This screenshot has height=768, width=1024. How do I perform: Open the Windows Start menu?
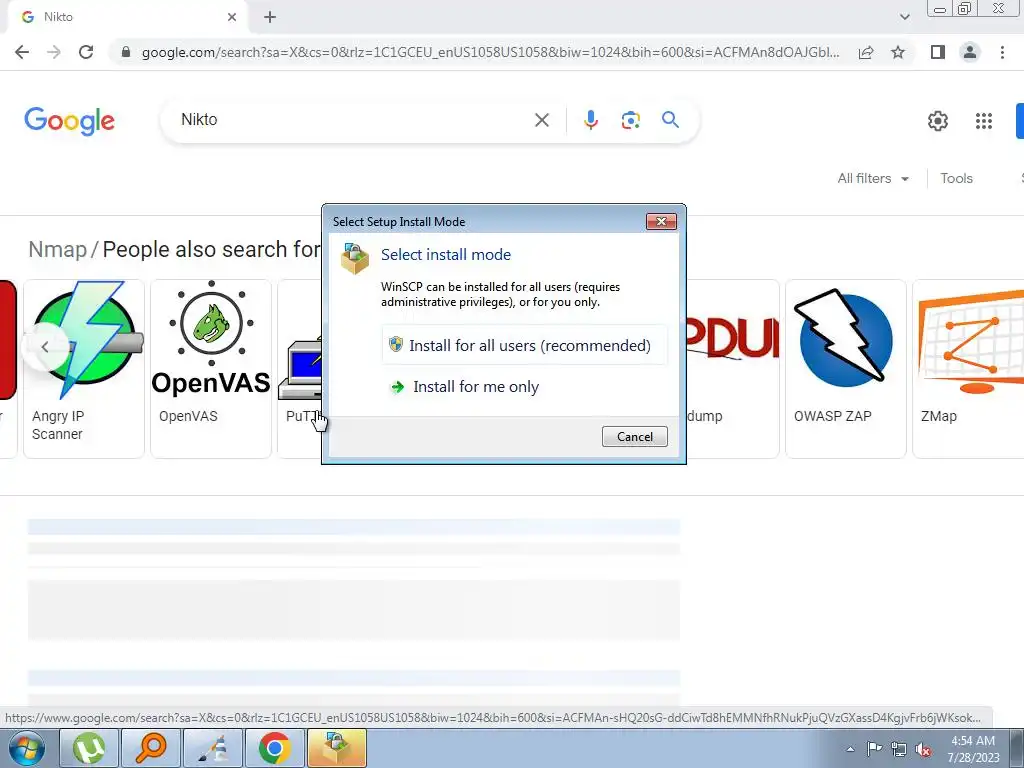pos(27,748)
